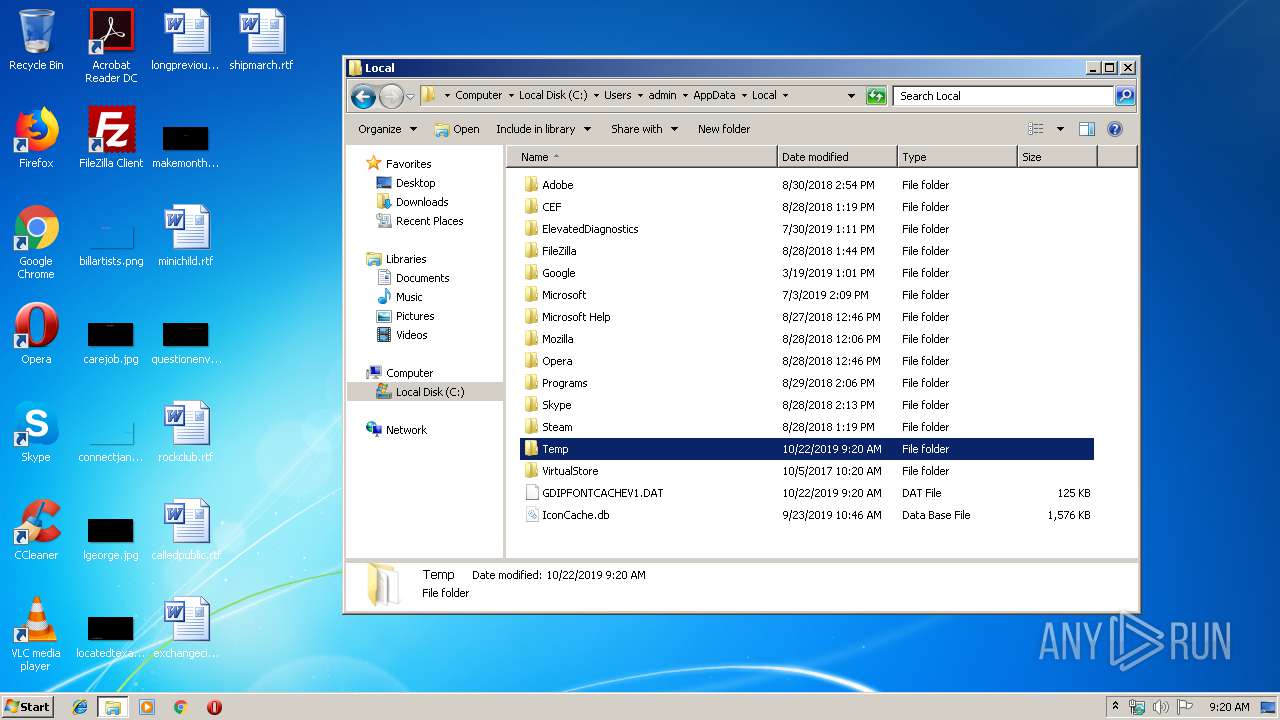1280x720 pixels.
Task: Click AppData breadcrumb in address bar
Action: pos(714,96)
